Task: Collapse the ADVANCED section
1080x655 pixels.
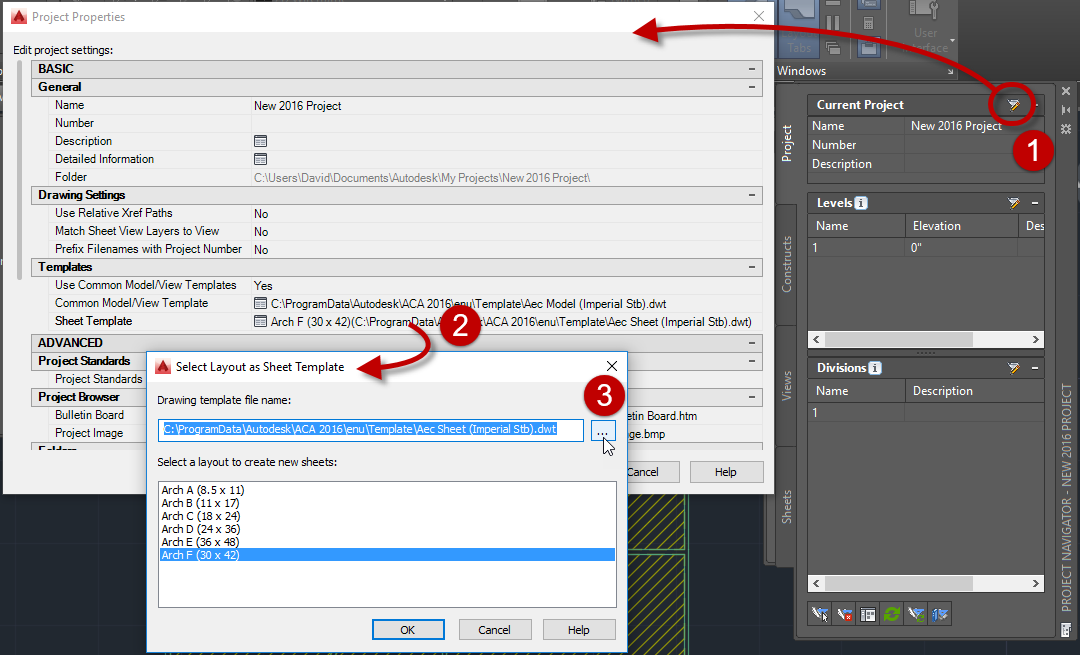Action: pos(752,341)
